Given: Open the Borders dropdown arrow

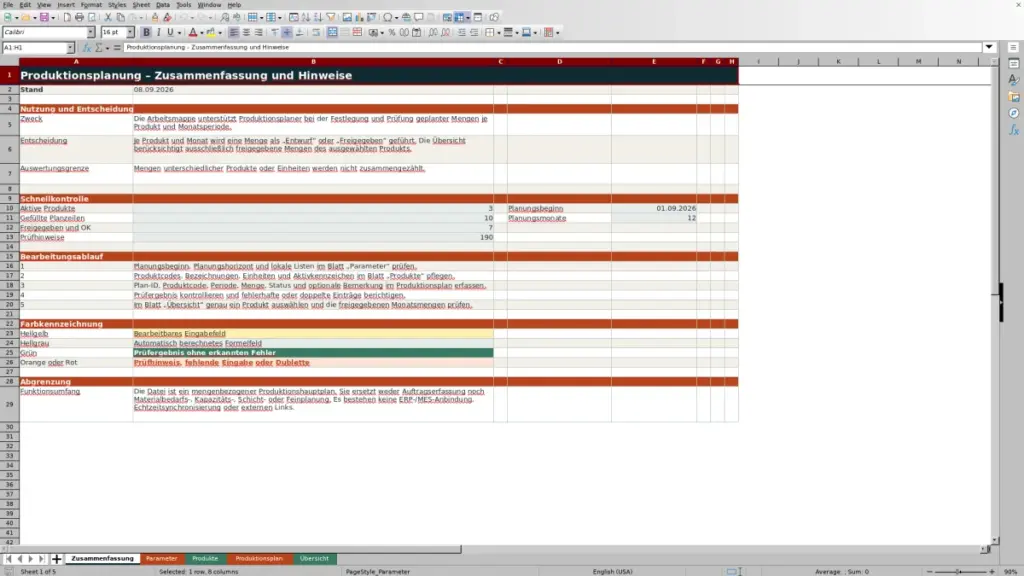Looking at the screenshot, I should click(x=498, y=33).
